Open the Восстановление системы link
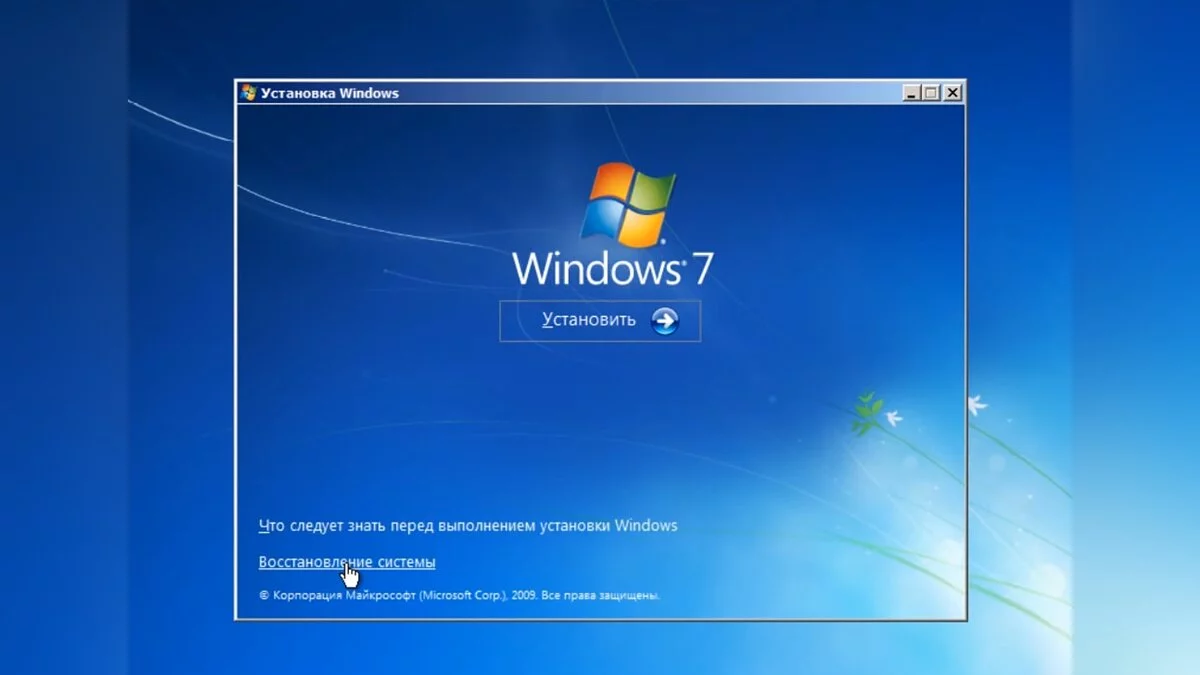 pos(347,562)
